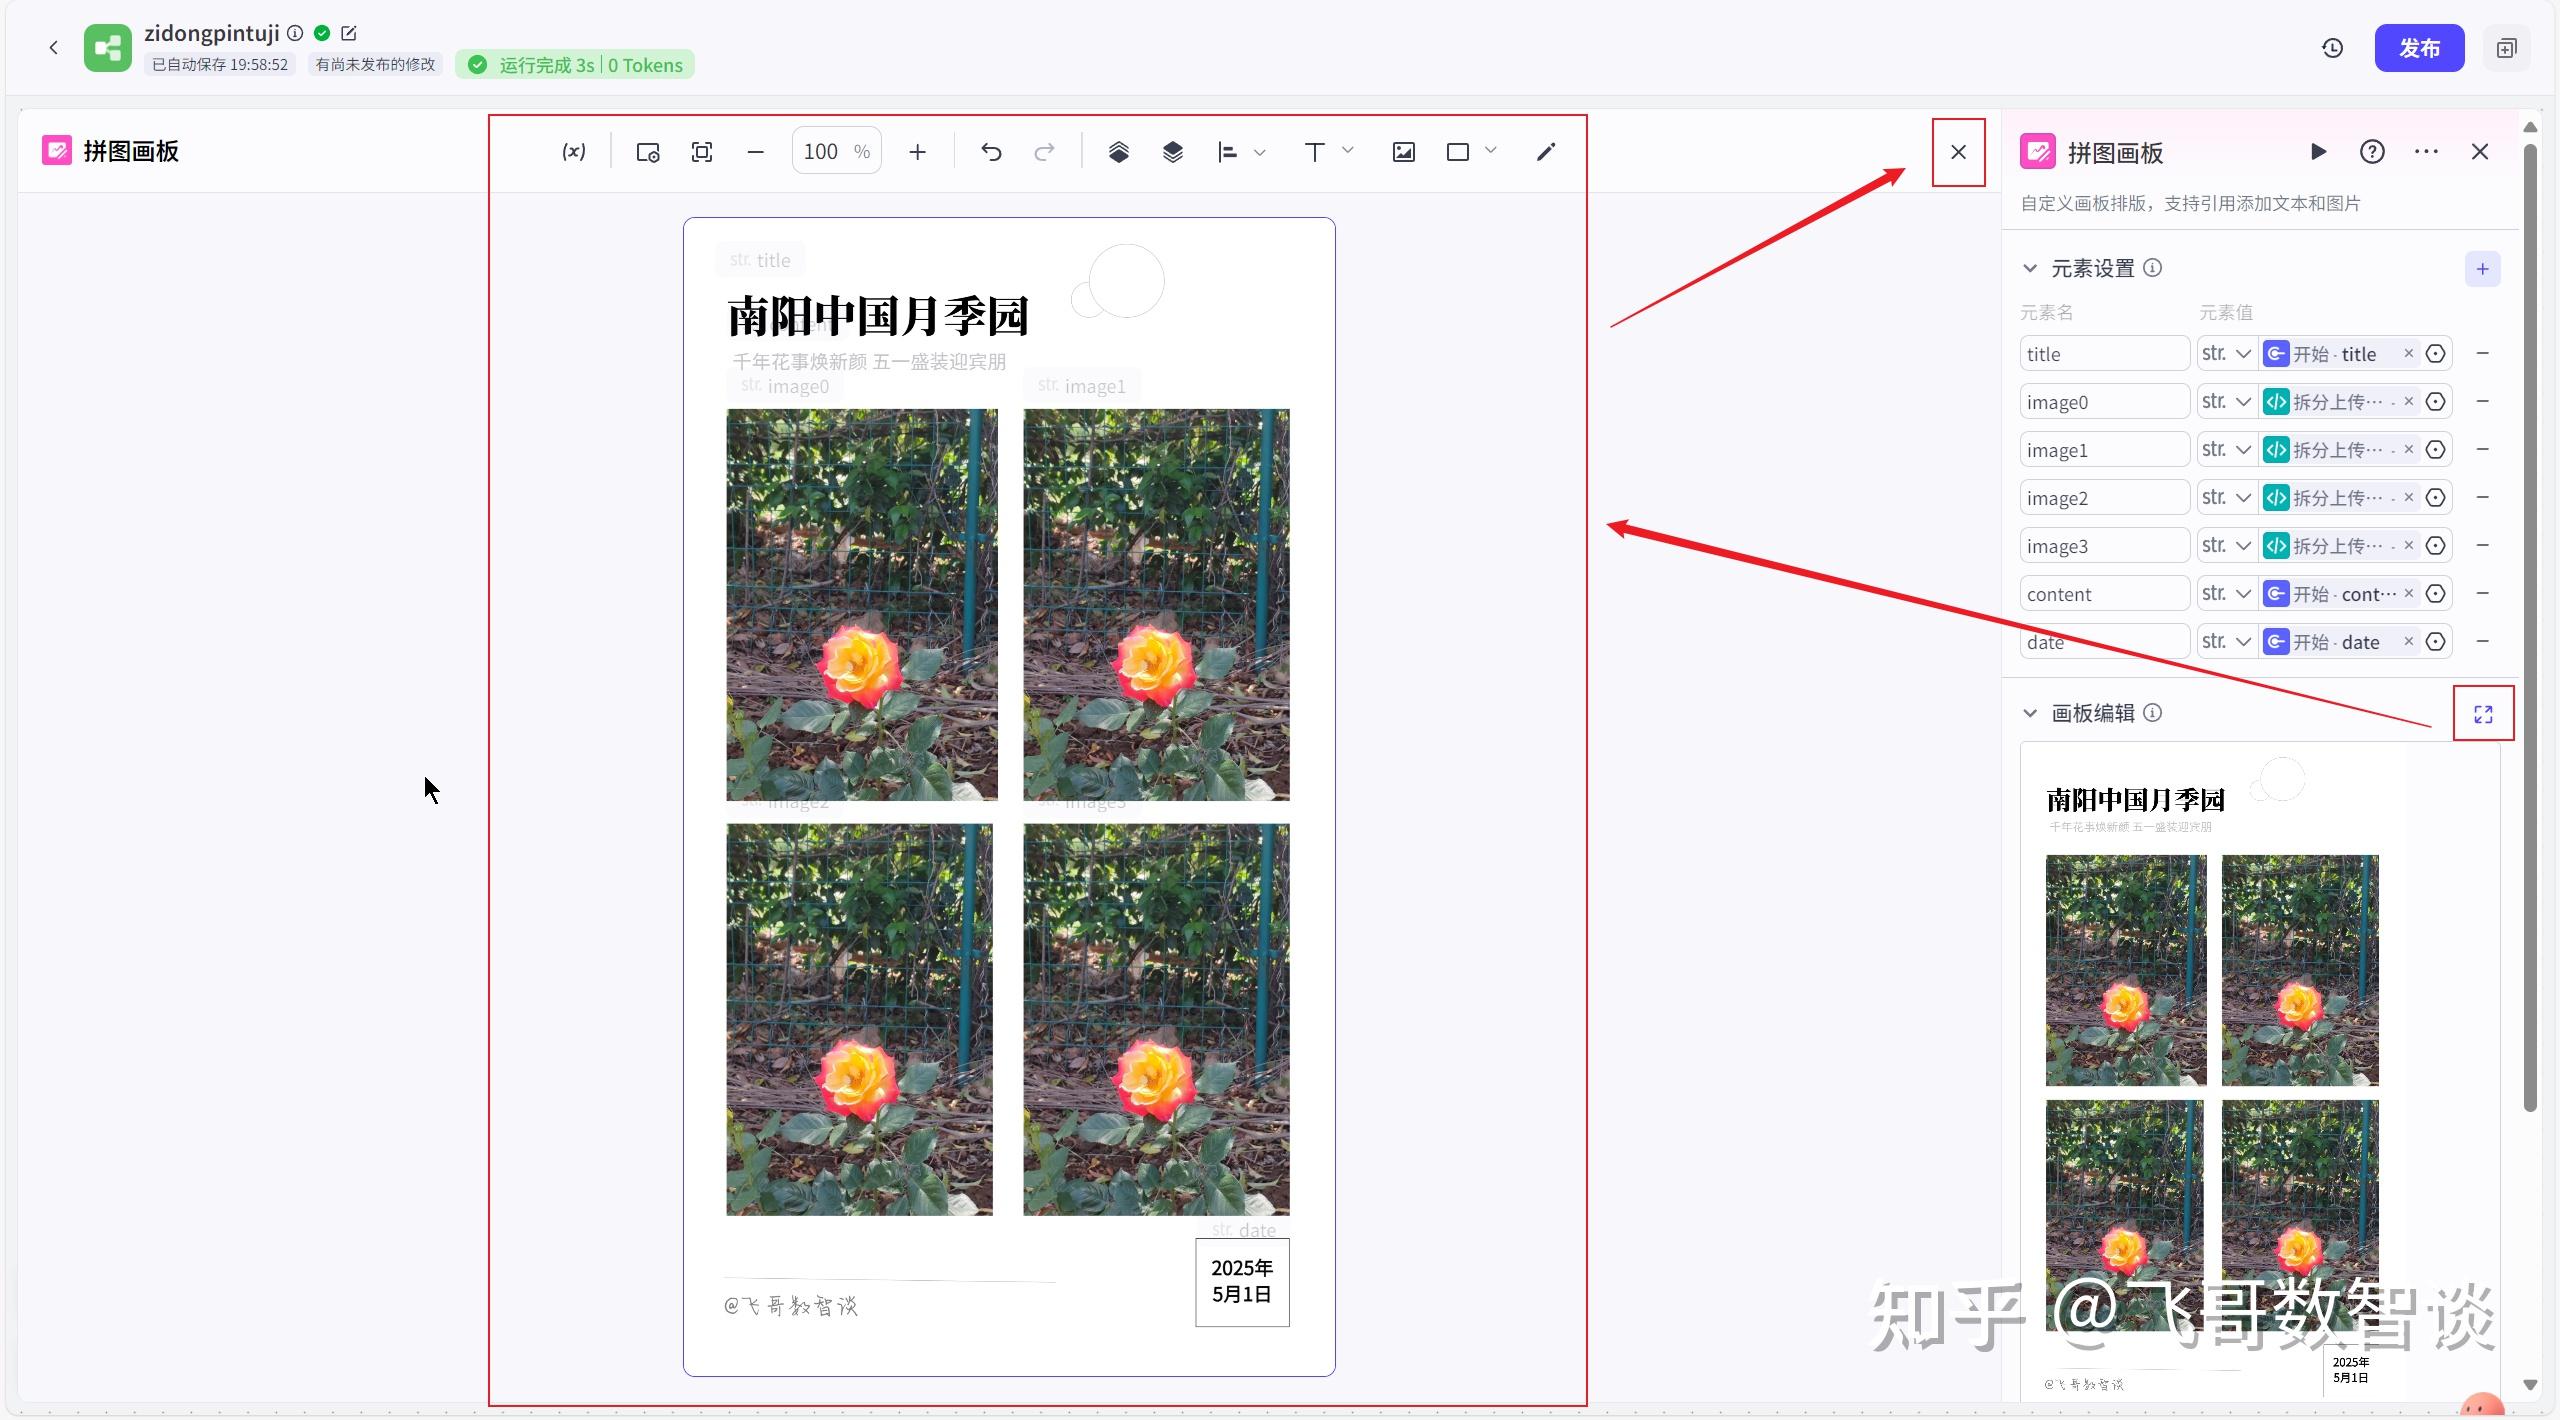The image size is (2560, 1420).
Task: Redo the last canvas action
Action: [1045, 152]
